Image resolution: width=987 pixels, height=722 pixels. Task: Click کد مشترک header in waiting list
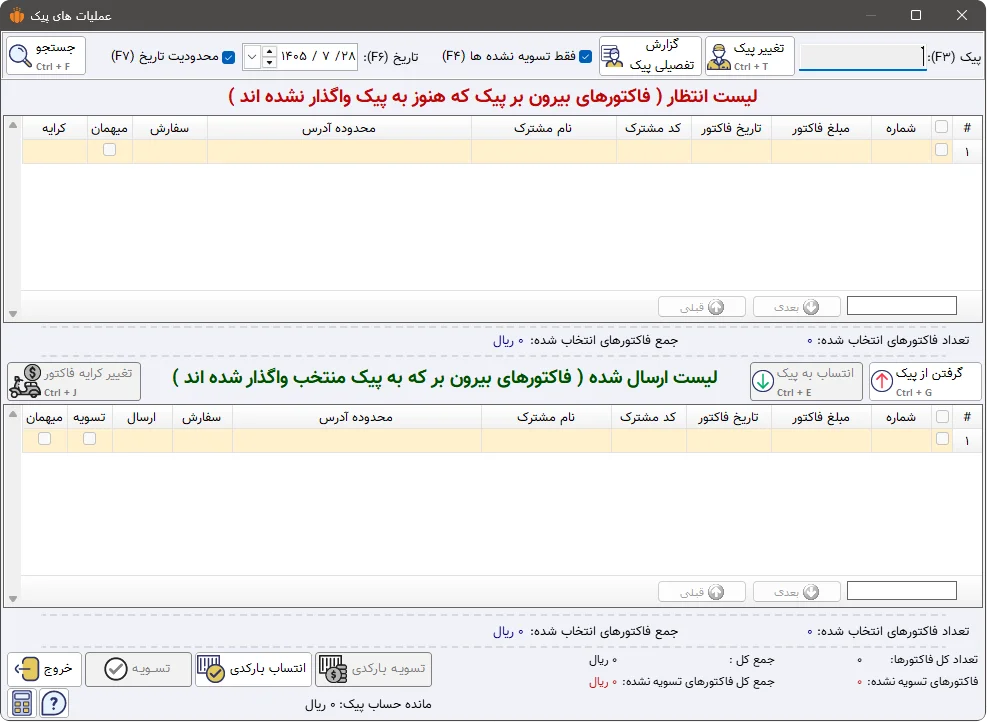tap(653, 128)
